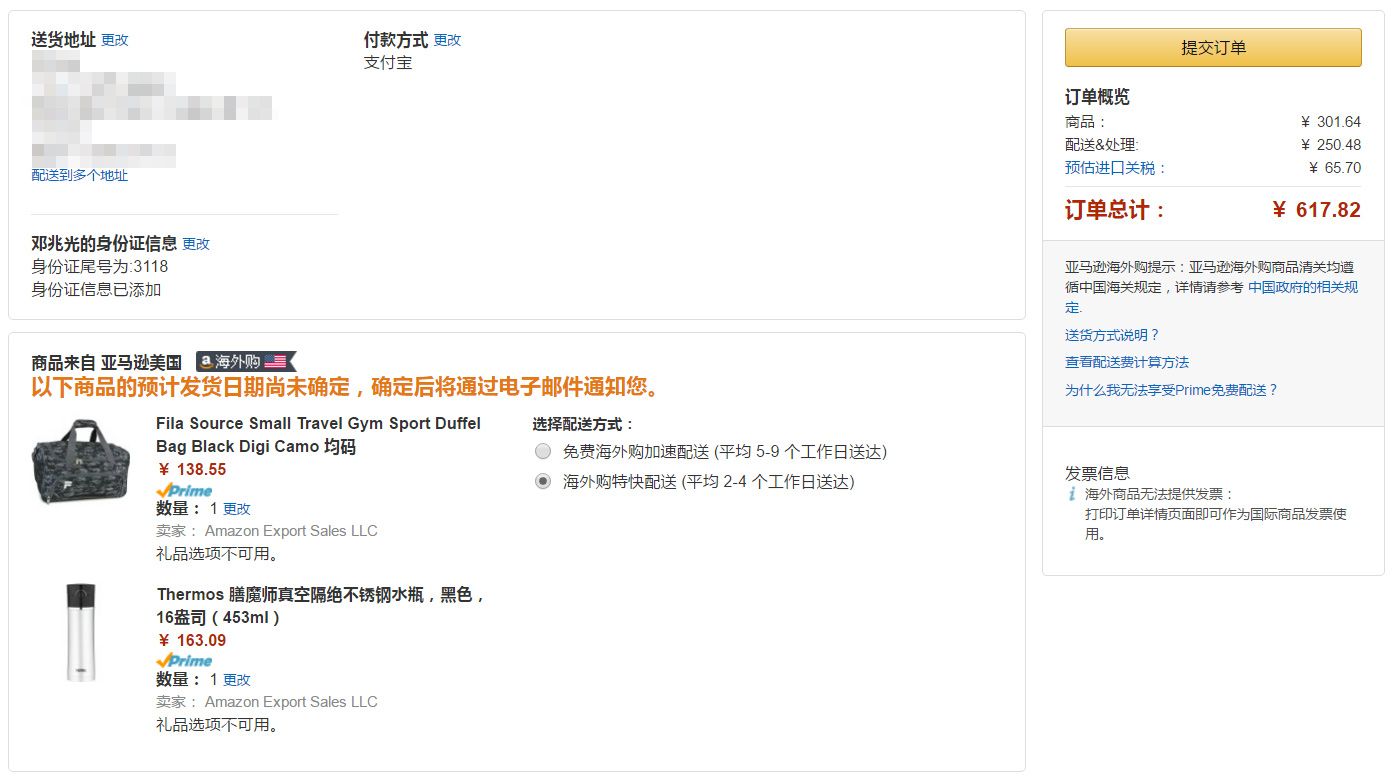Click the Thermos bottle product image
The height and width of the screenshot is (776, 1392).
tap(80, 633)
